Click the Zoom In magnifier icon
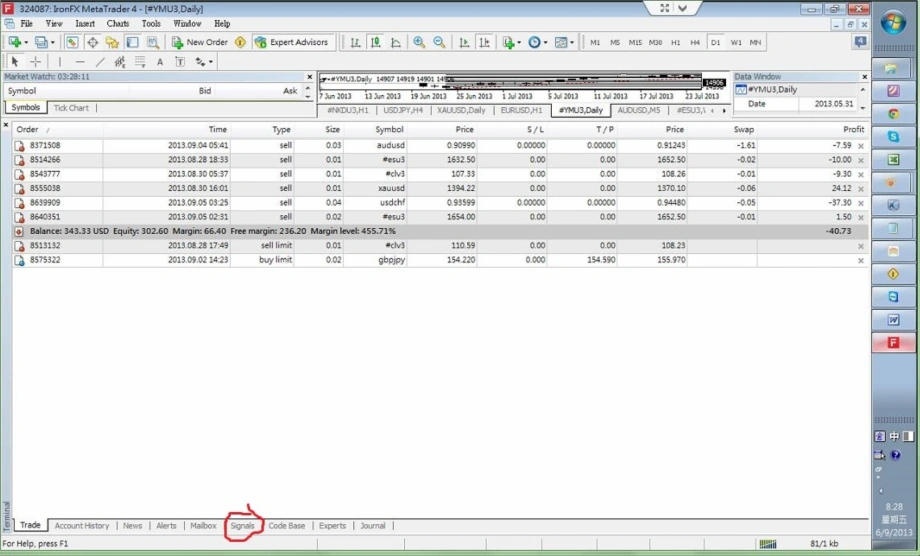 coord(419,43)
